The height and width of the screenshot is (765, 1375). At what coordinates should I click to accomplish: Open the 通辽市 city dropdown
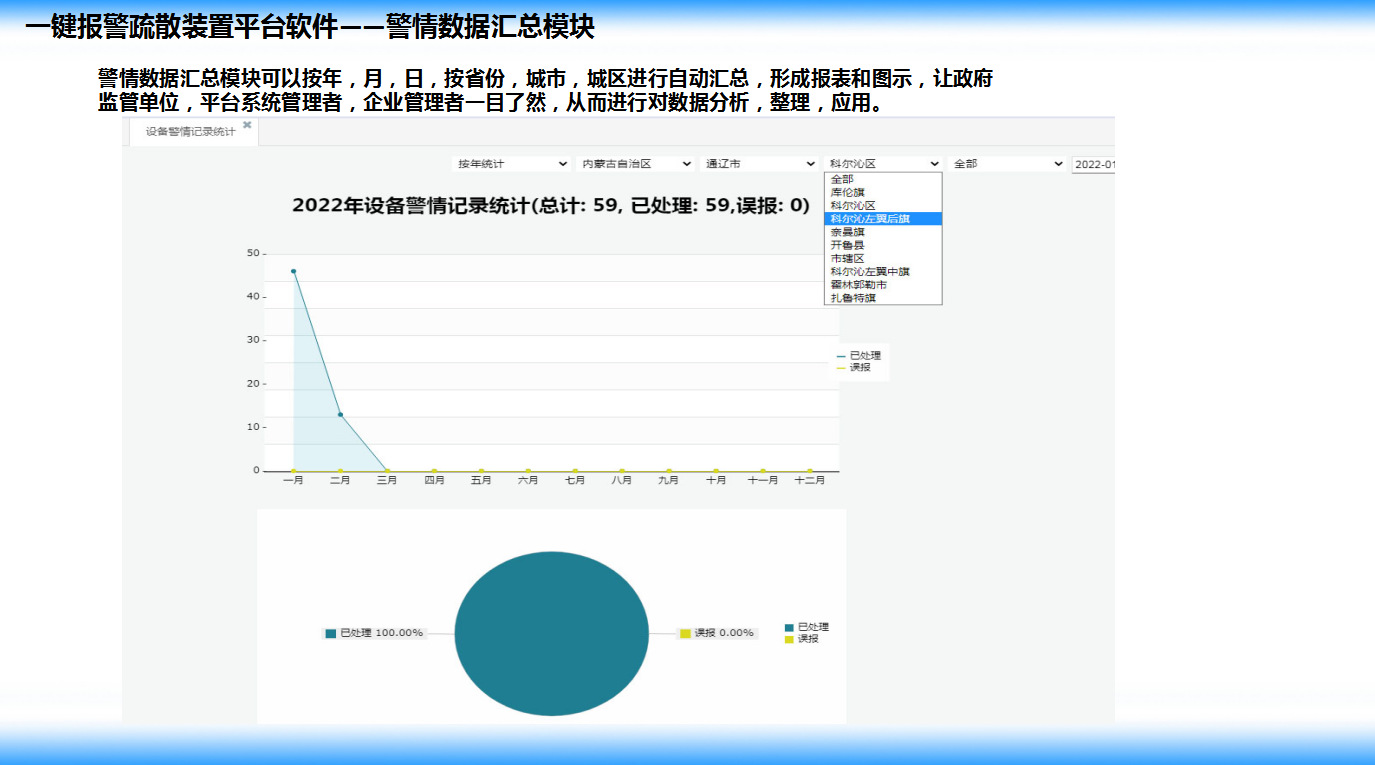[759, 164]
